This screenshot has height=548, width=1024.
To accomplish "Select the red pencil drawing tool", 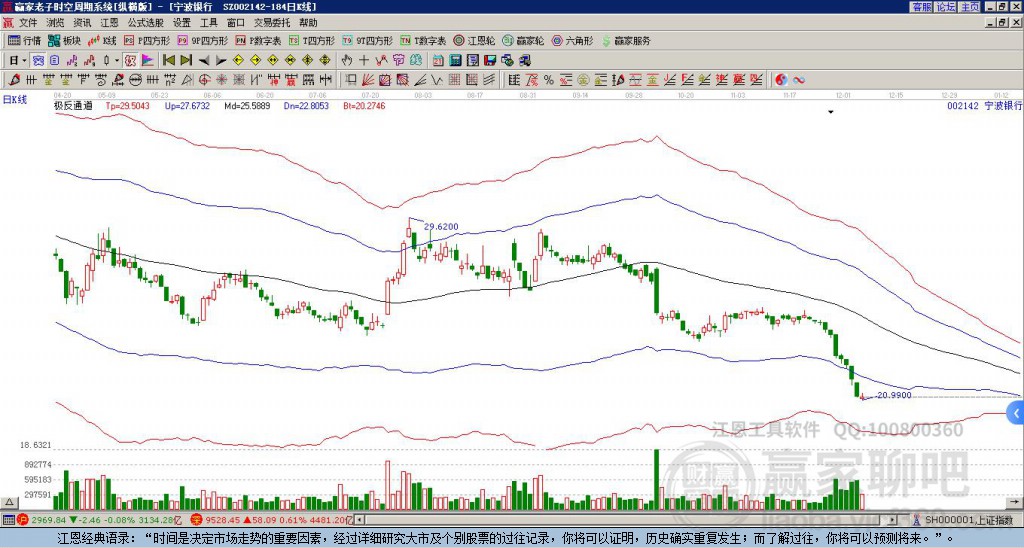I will [13, 80].
